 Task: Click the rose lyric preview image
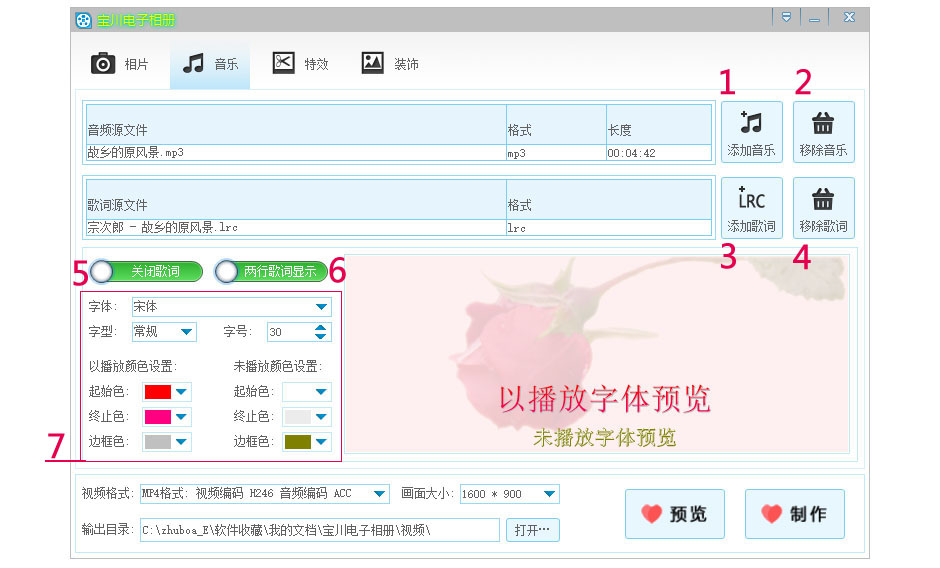(x=597, y=354)
